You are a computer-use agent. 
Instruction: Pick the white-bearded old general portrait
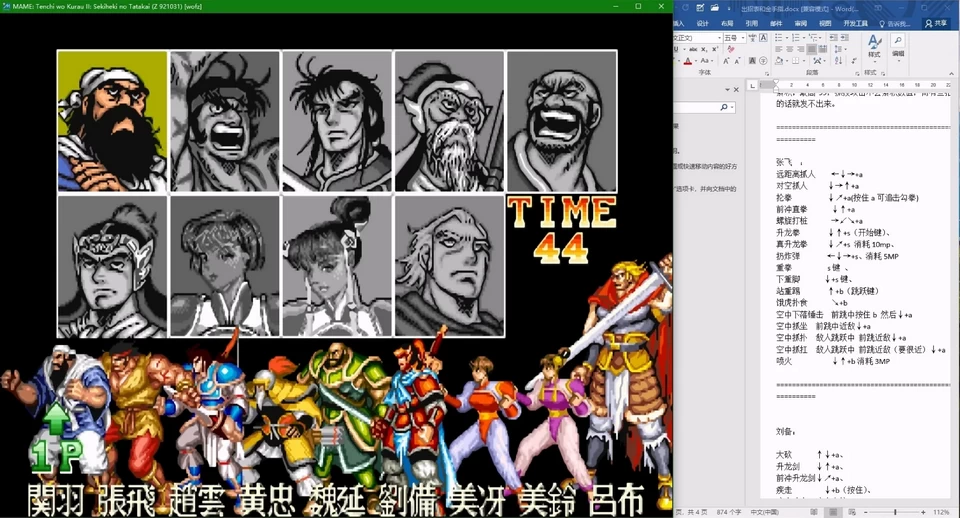pyautogui.click(x=449, y=121)
